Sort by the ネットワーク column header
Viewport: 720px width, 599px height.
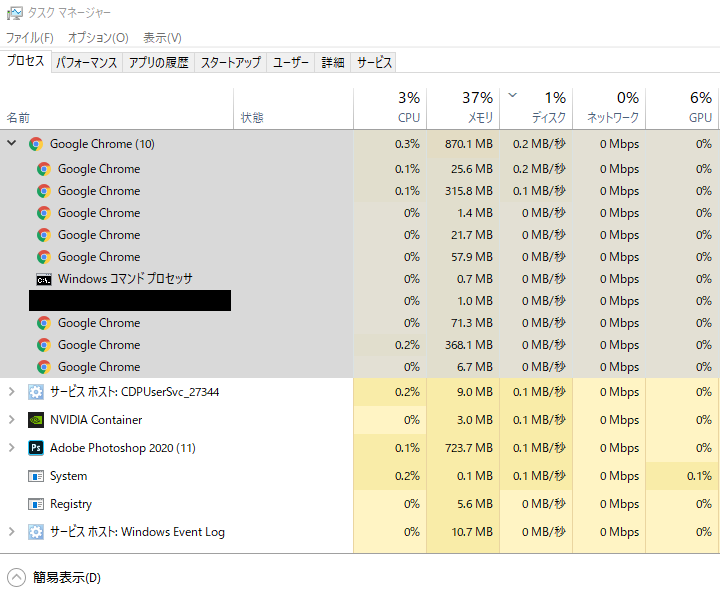coord(609,108)
